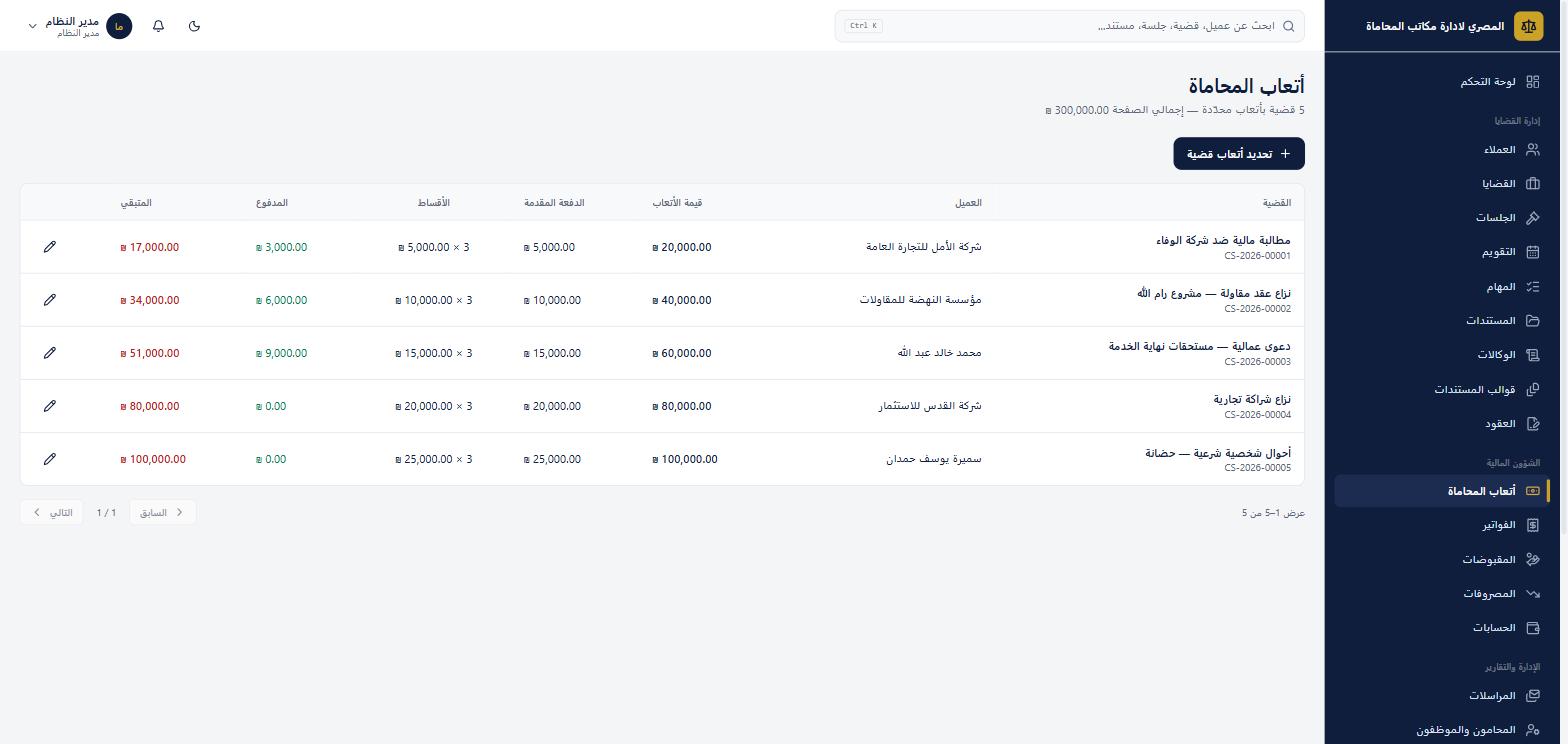Click the تحديد أتعاب قضية button
Viewport: 1568px width, 744px height.
point(1239,154)
